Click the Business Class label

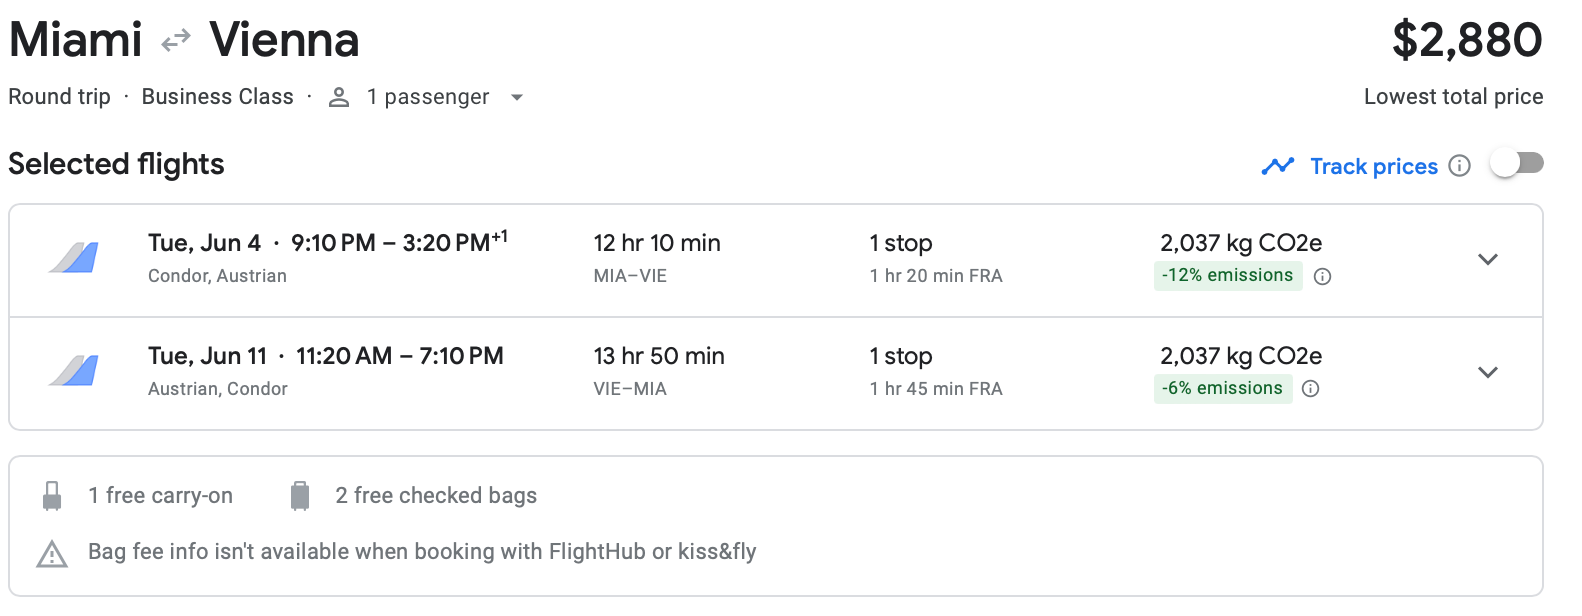tap(217, 97)
